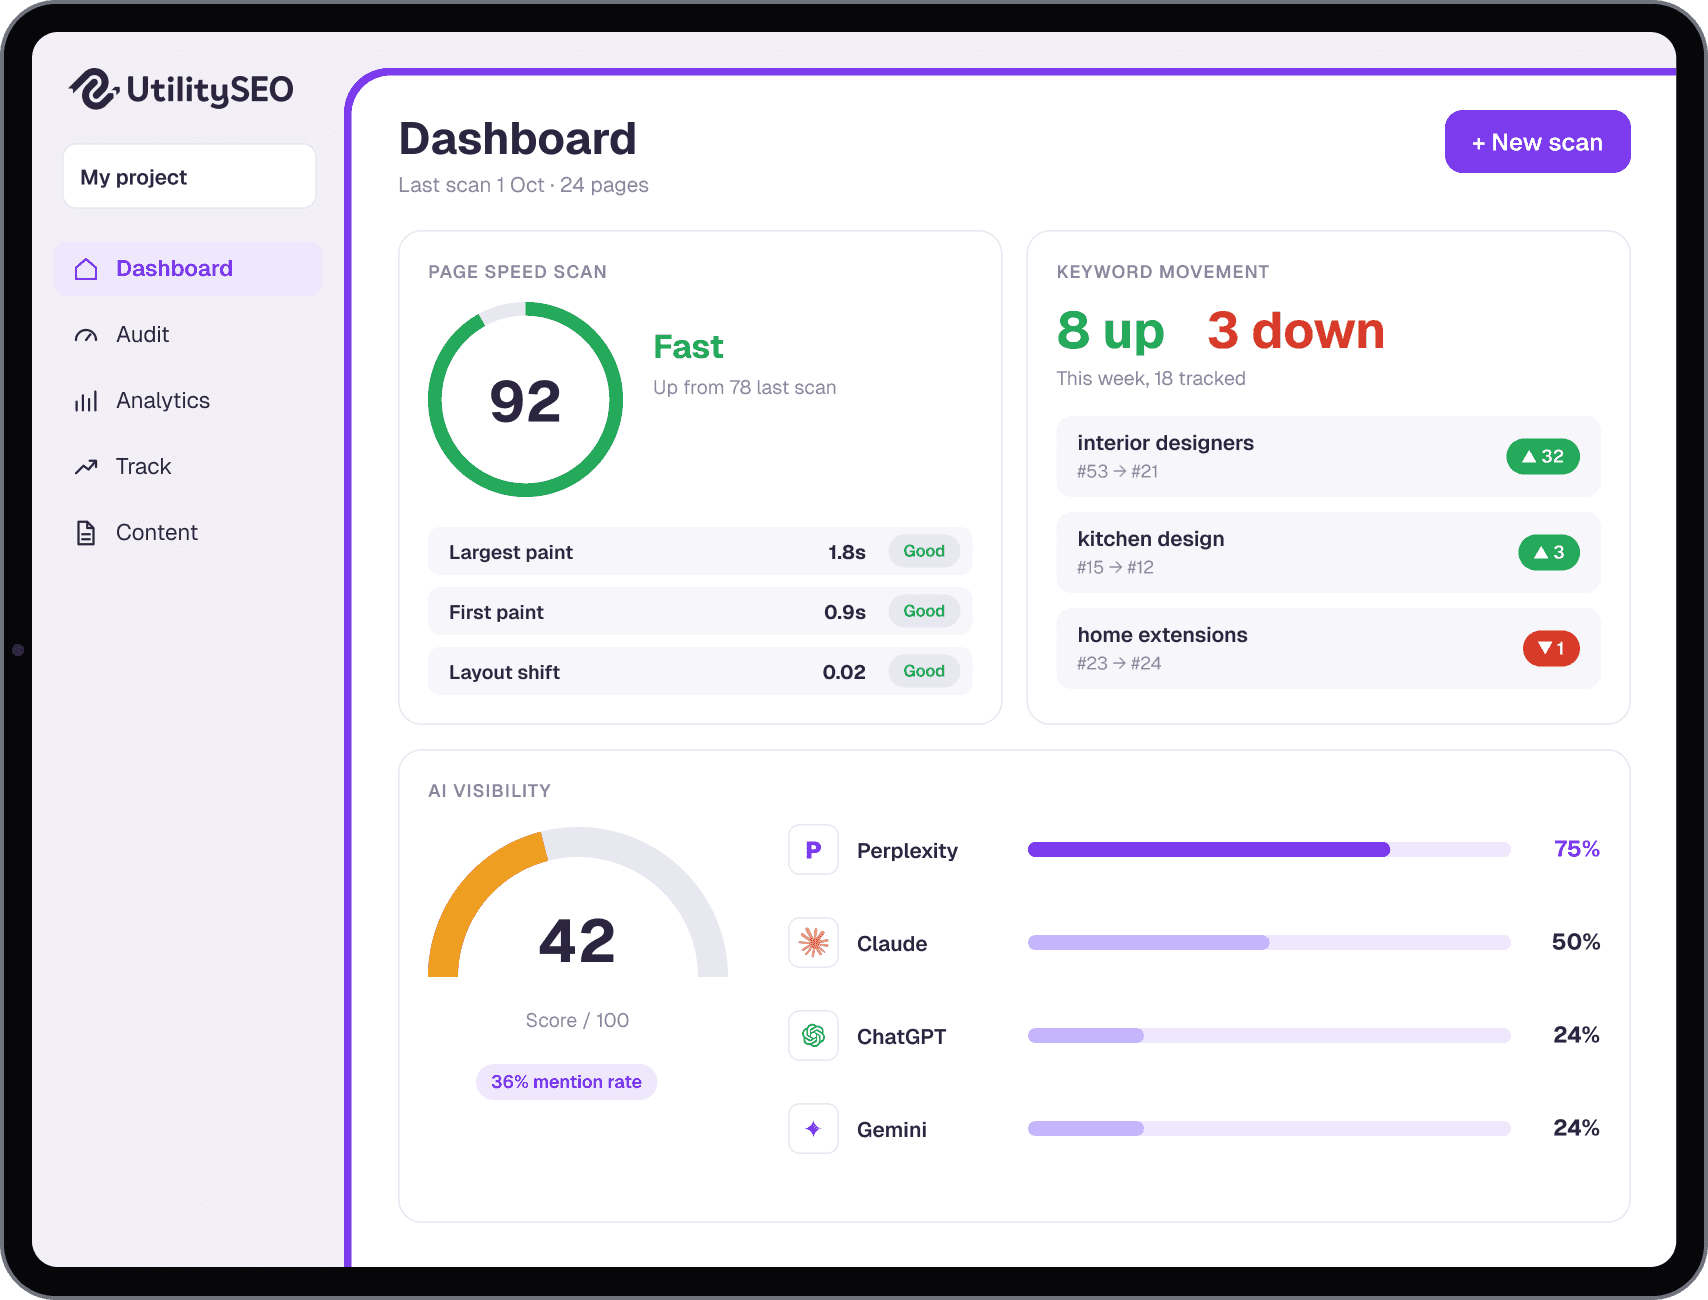Open the Analytics bar chart icon
The width and height of the screenshot is (1708, 1300).
point(86,401)
